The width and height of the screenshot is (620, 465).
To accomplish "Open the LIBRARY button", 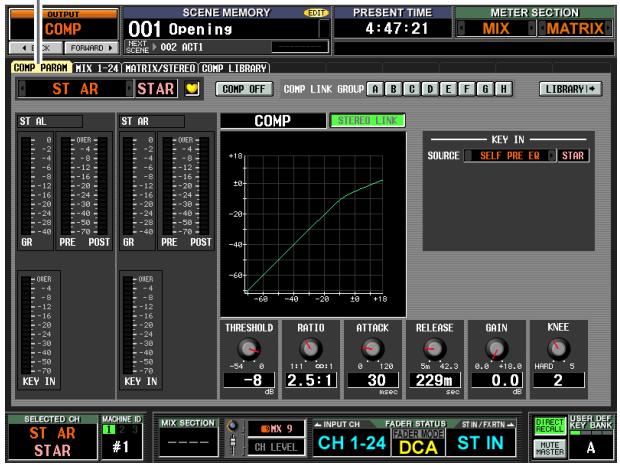I will (x=571, y=89).
